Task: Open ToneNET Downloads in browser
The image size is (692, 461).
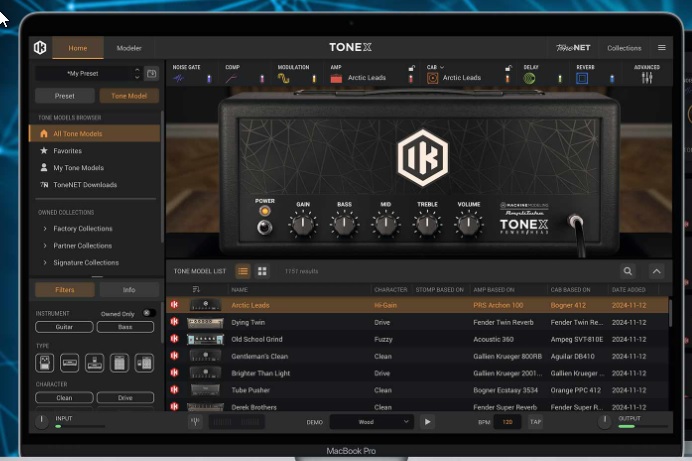Action: tap(94, 184)
